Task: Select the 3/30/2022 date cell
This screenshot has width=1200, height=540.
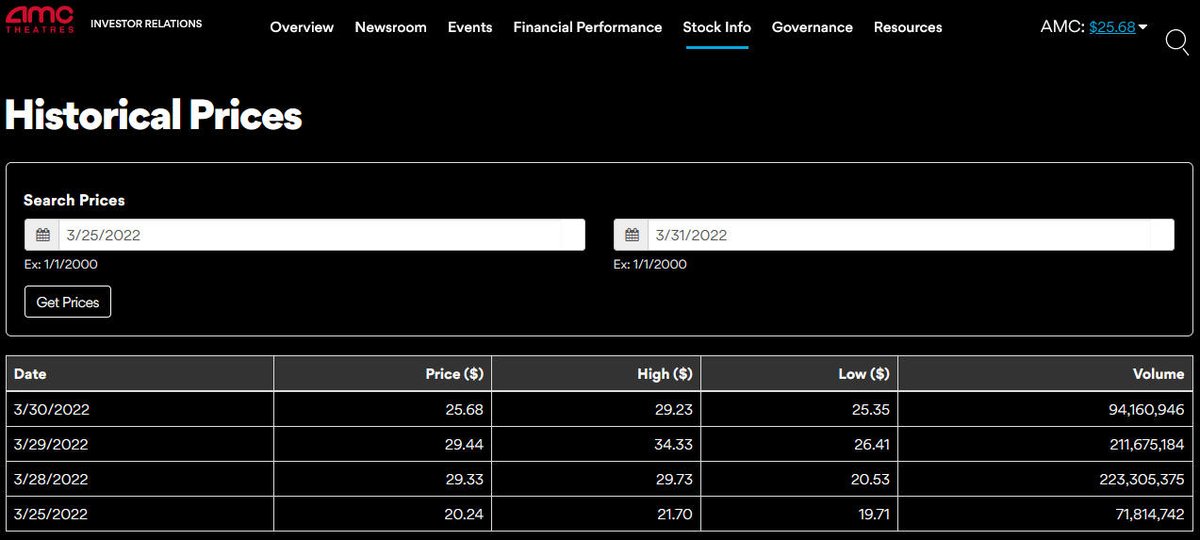Action: [140, 409]
